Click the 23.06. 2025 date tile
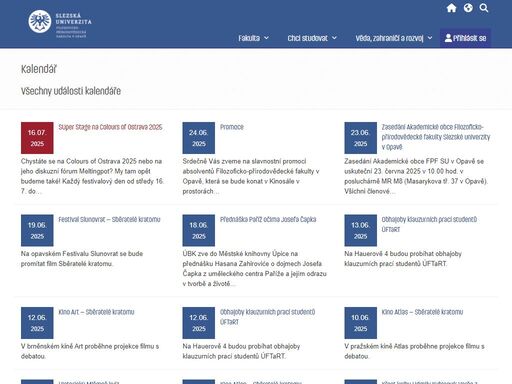512x384 pixels. click(x=360, y=138)
